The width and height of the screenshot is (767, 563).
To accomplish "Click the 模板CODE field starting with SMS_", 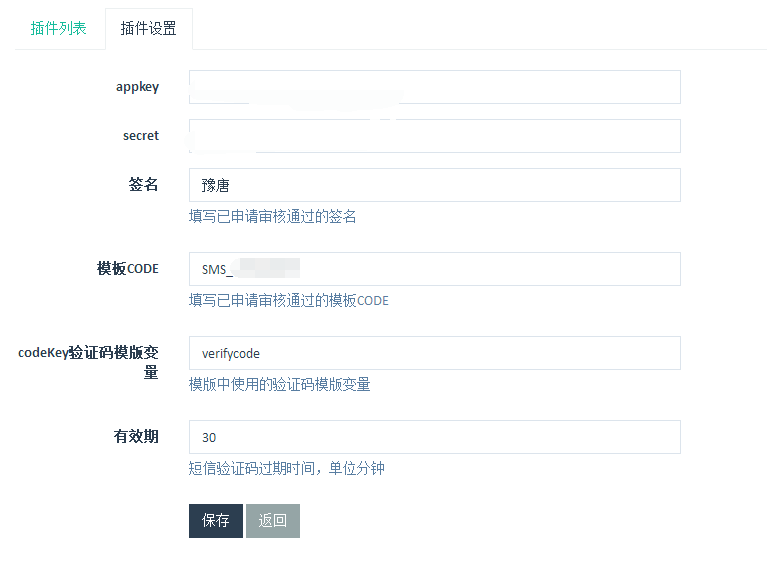I will 434,269.
